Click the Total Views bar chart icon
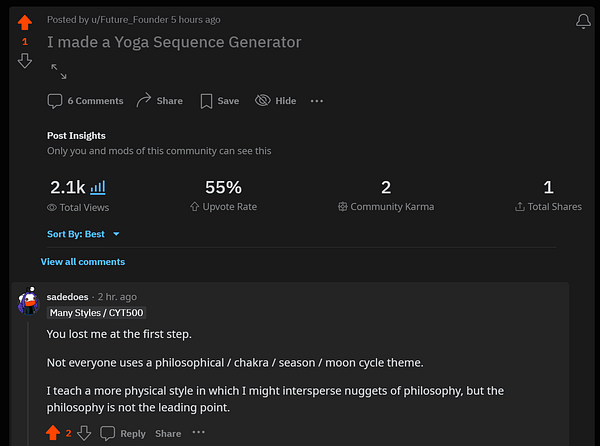Image resolution: width=600 pixels, height=446 pixels. pyautogui.click(x=98, y=187)
